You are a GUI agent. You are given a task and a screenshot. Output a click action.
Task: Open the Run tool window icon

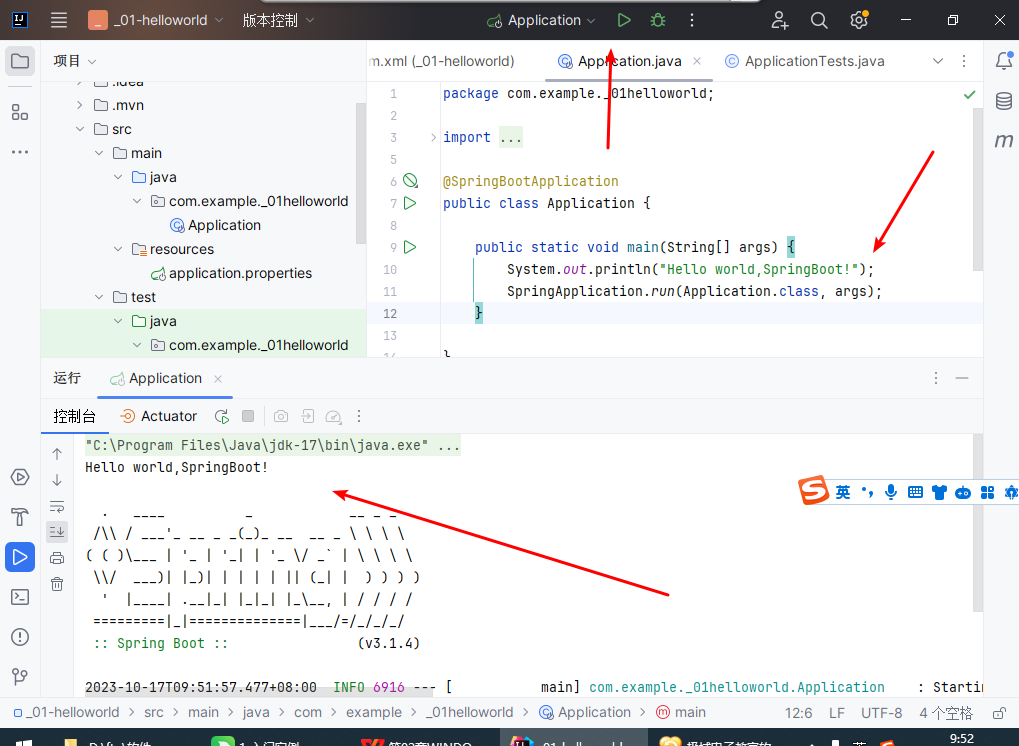(20, 557)
